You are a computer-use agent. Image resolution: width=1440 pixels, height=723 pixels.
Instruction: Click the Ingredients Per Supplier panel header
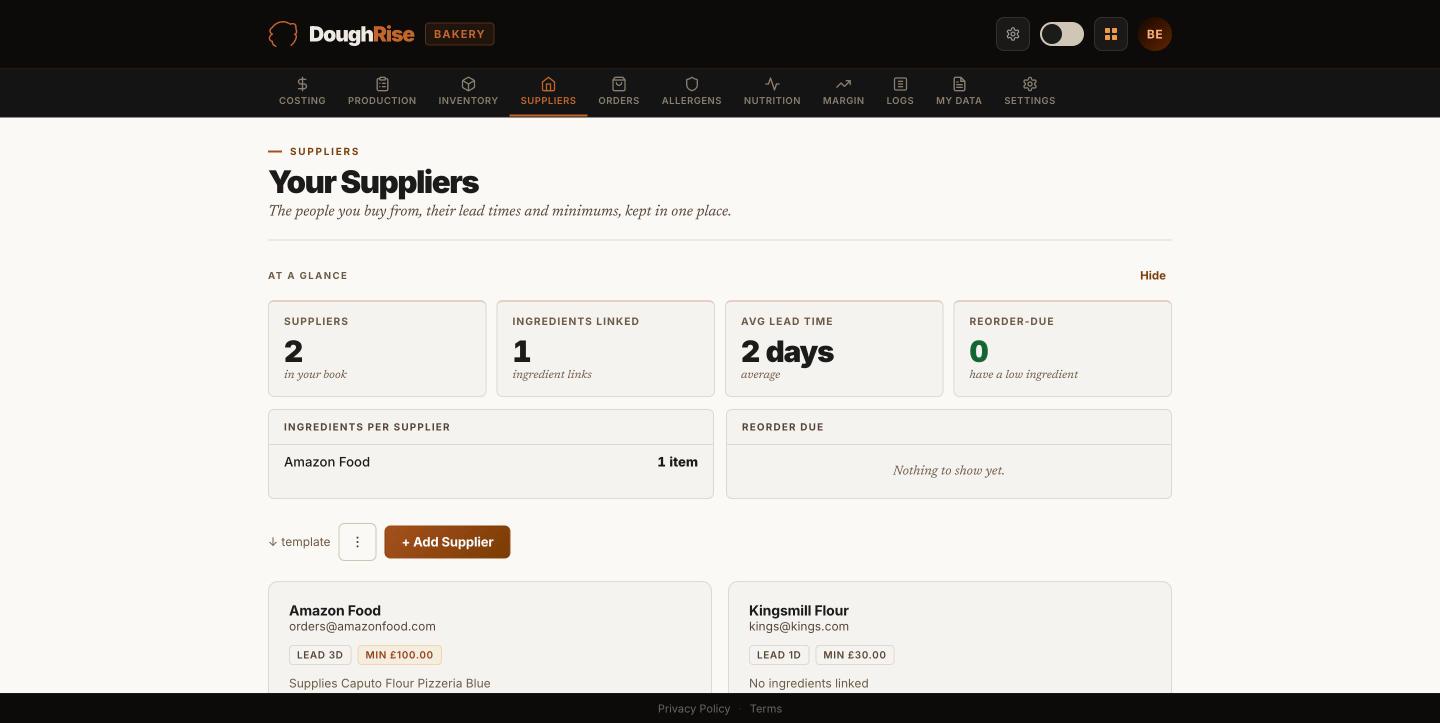click(491, 427)
